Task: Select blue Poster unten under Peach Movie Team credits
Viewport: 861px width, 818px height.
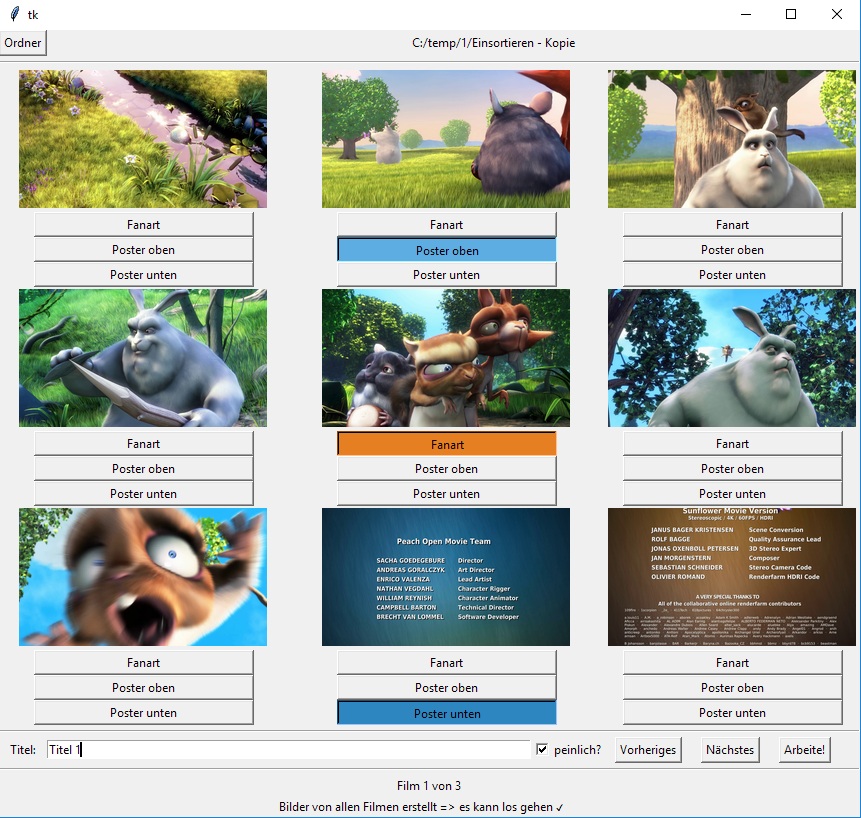Action: (446, 713)
